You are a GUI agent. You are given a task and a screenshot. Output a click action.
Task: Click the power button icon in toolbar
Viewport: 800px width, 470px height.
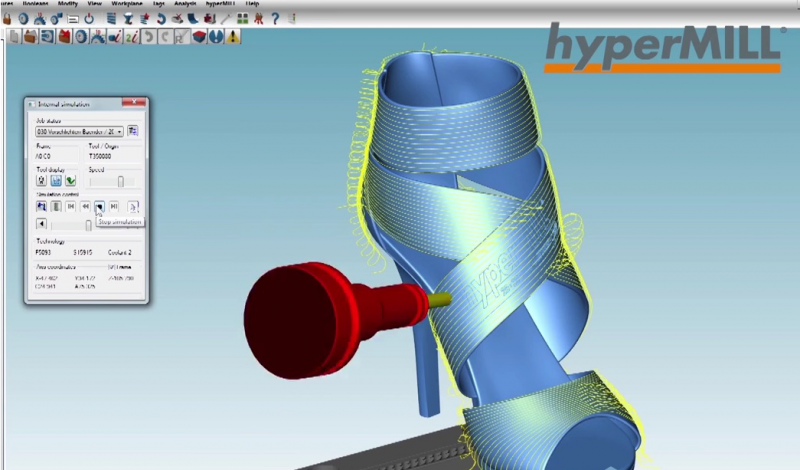tap(89, 19)
